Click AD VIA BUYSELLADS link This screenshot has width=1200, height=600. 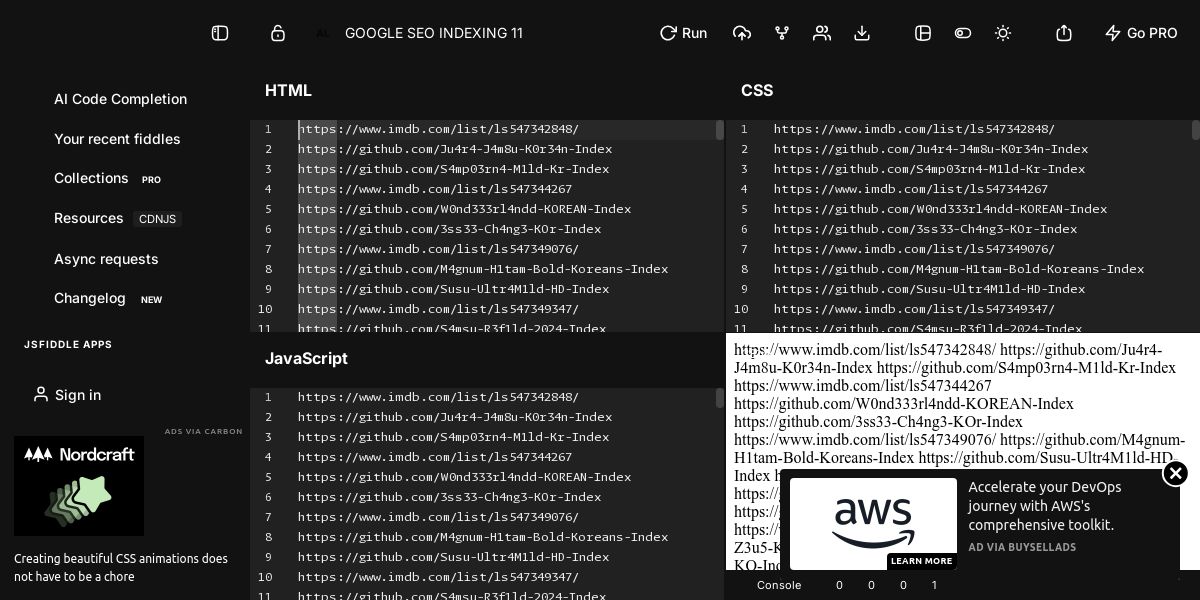pos(1022,547)
